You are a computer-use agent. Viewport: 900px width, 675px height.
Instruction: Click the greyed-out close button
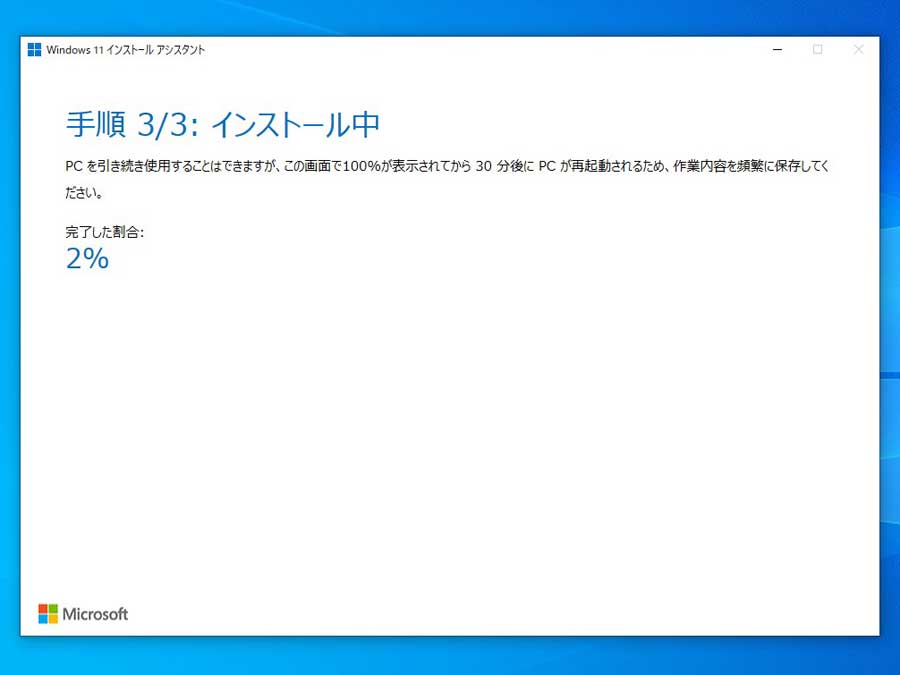(858, 50)
